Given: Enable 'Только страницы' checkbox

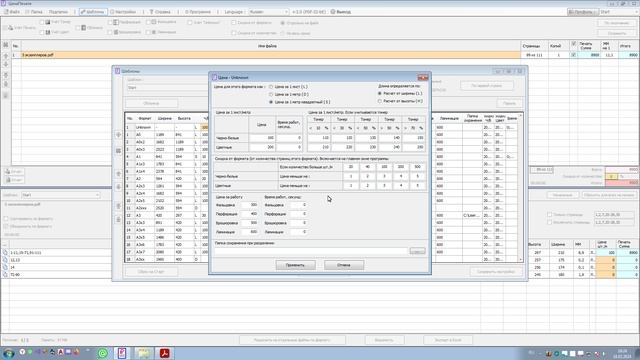Looking at the screenshot, I should coord(549,215).
